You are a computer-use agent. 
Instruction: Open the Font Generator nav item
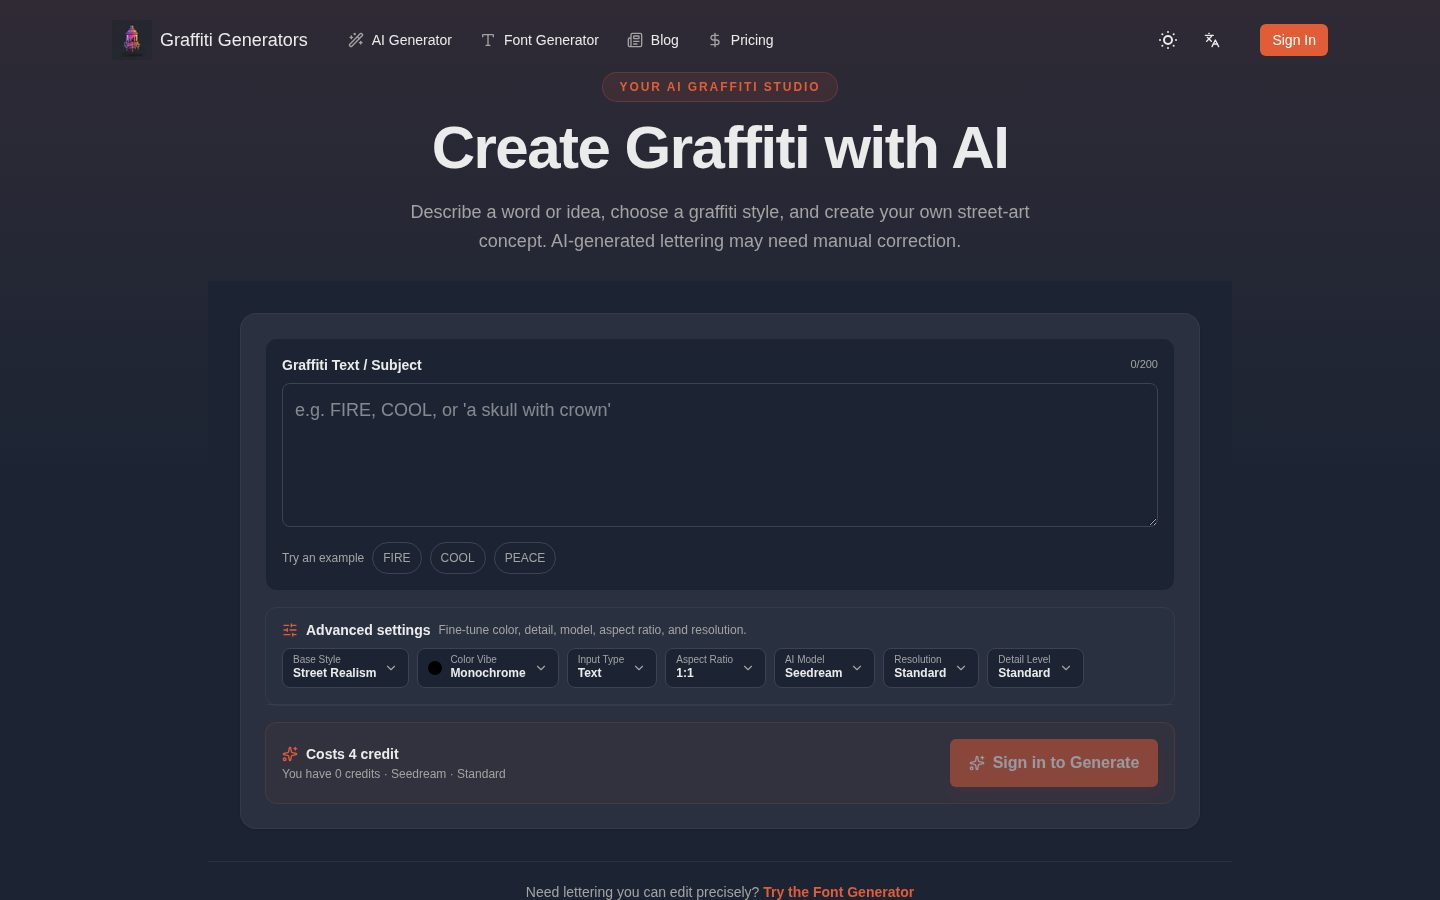540,40
